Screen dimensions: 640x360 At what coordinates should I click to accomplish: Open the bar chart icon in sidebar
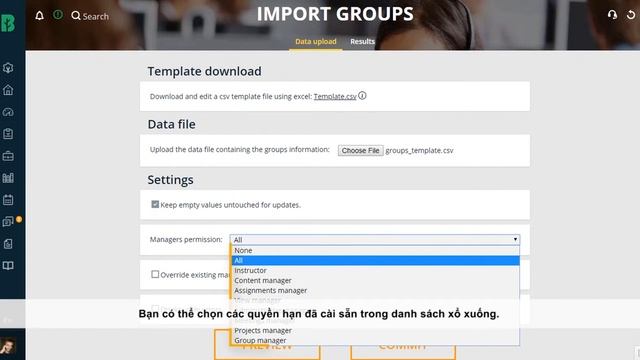(8, 178)
